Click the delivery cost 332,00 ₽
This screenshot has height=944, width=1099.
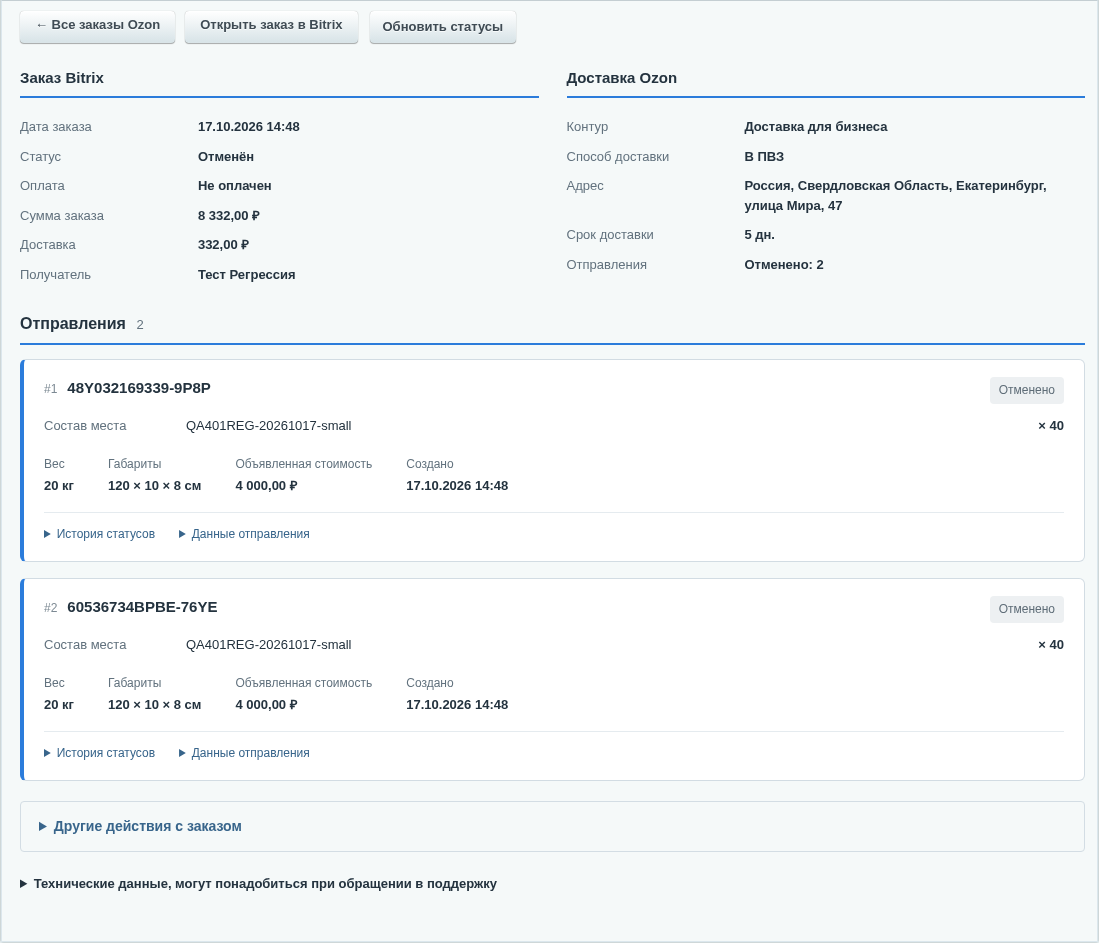point(224,245)
